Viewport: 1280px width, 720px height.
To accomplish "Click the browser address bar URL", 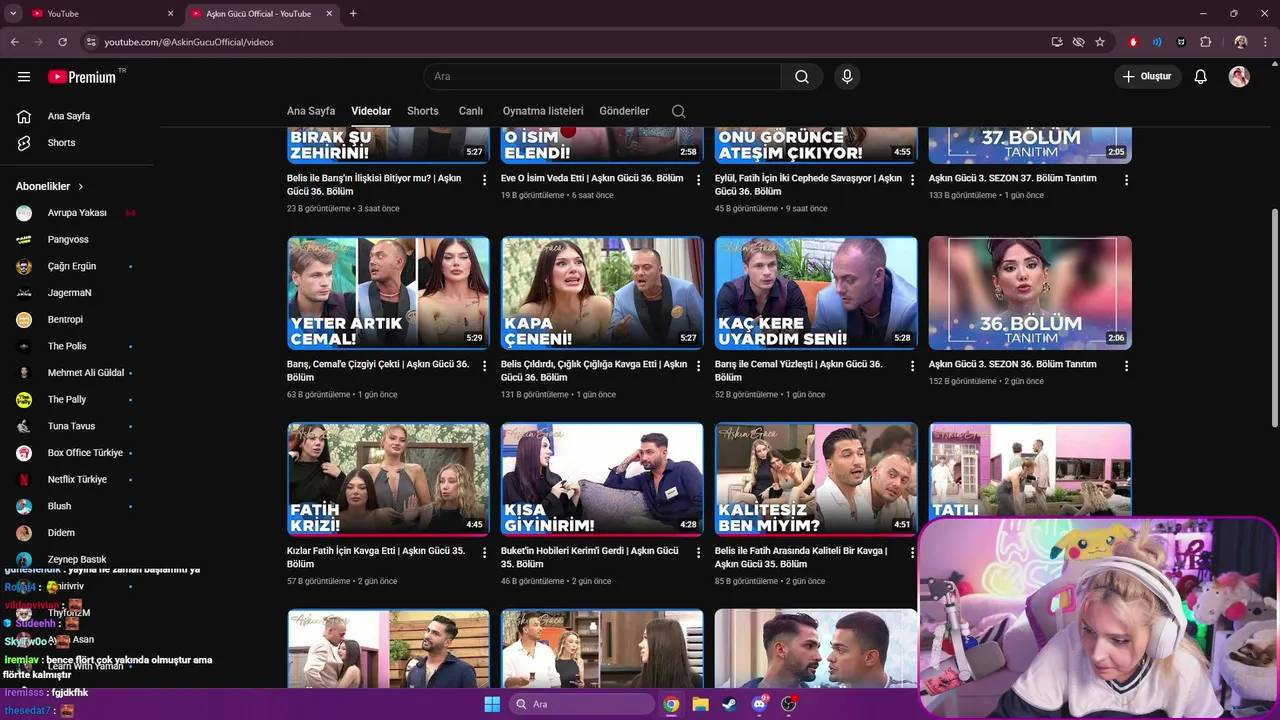I will pos(189,42).
